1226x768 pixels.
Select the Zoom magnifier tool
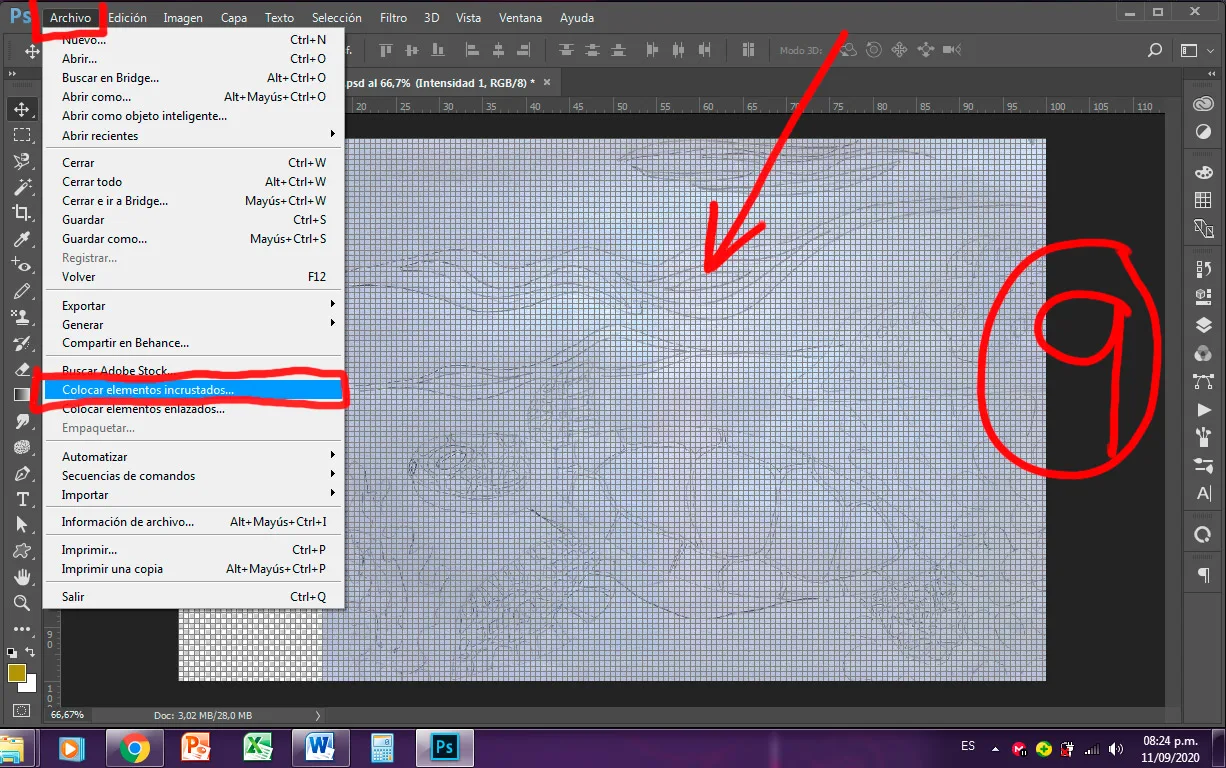click(22, 603)
